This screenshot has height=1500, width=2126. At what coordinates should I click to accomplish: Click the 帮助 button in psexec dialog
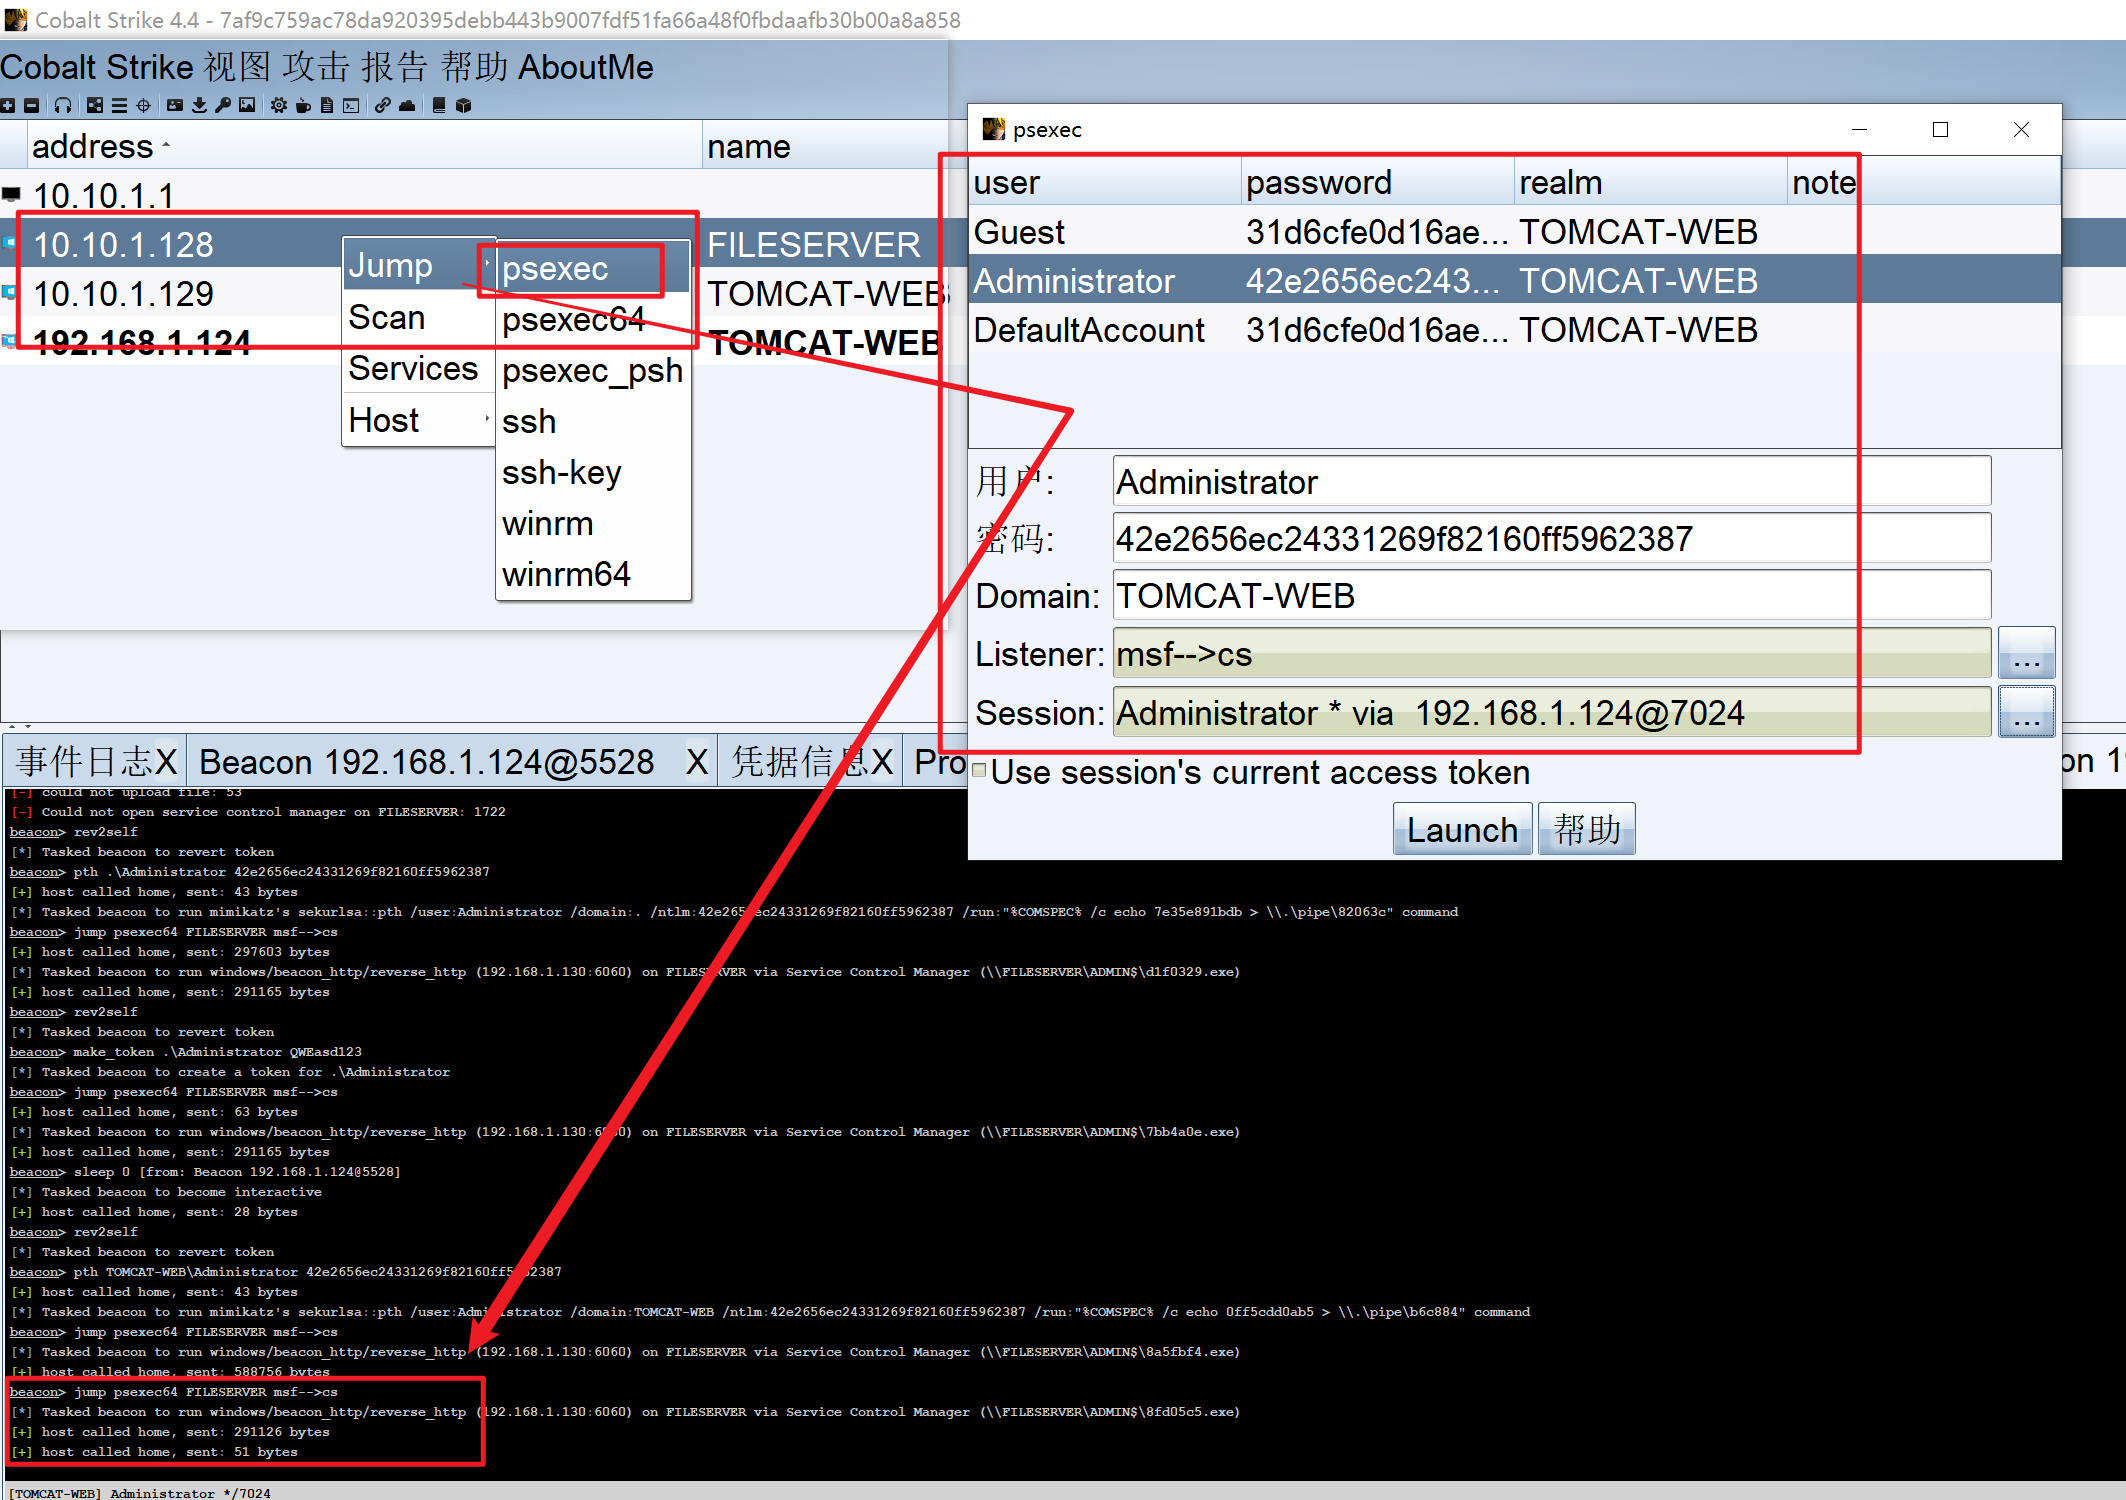[1586, 830]
